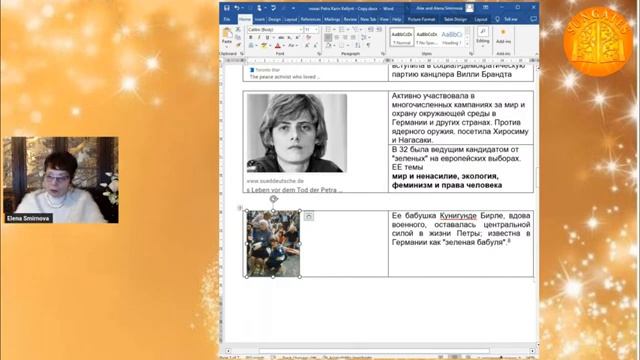Click the horizontal scrollbar at document bottom
Viewport: 640px width, 360px height.
374,351
